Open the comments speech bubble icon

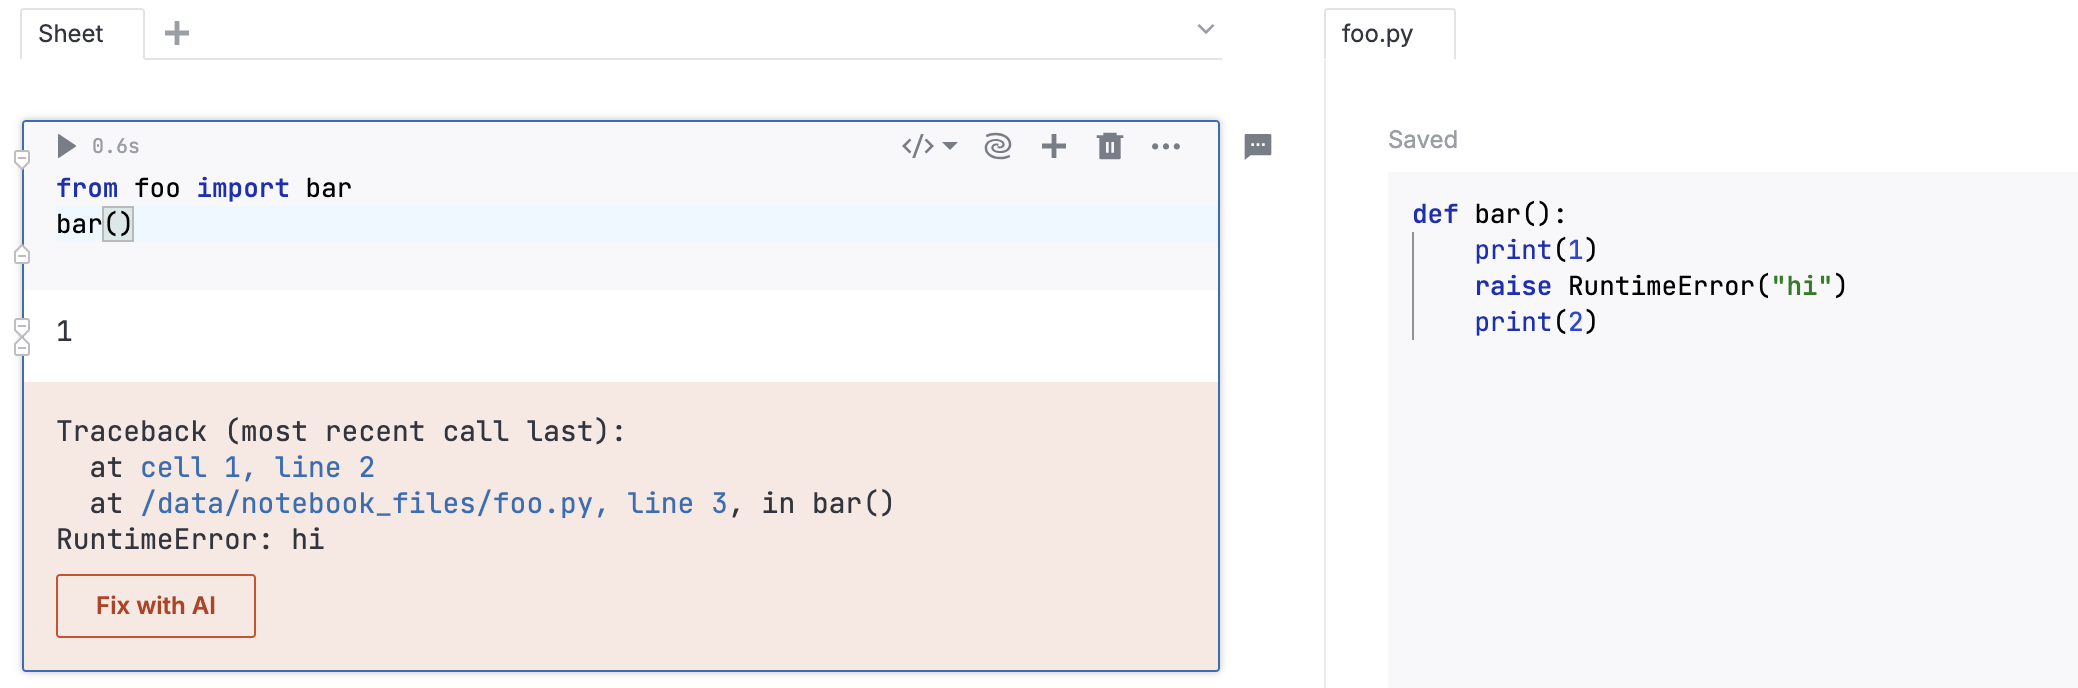(1257, 146)
